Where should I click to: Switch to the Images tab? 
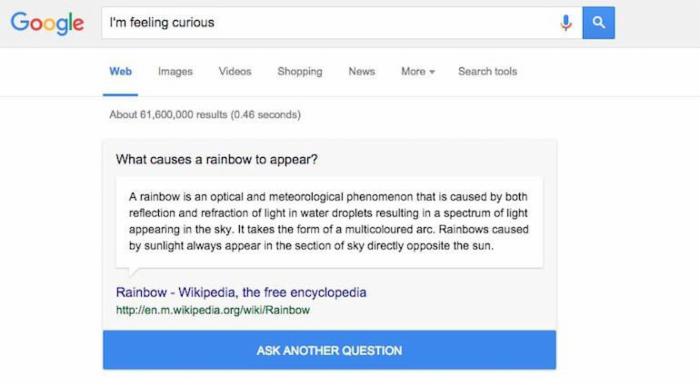tap(175, 71)
